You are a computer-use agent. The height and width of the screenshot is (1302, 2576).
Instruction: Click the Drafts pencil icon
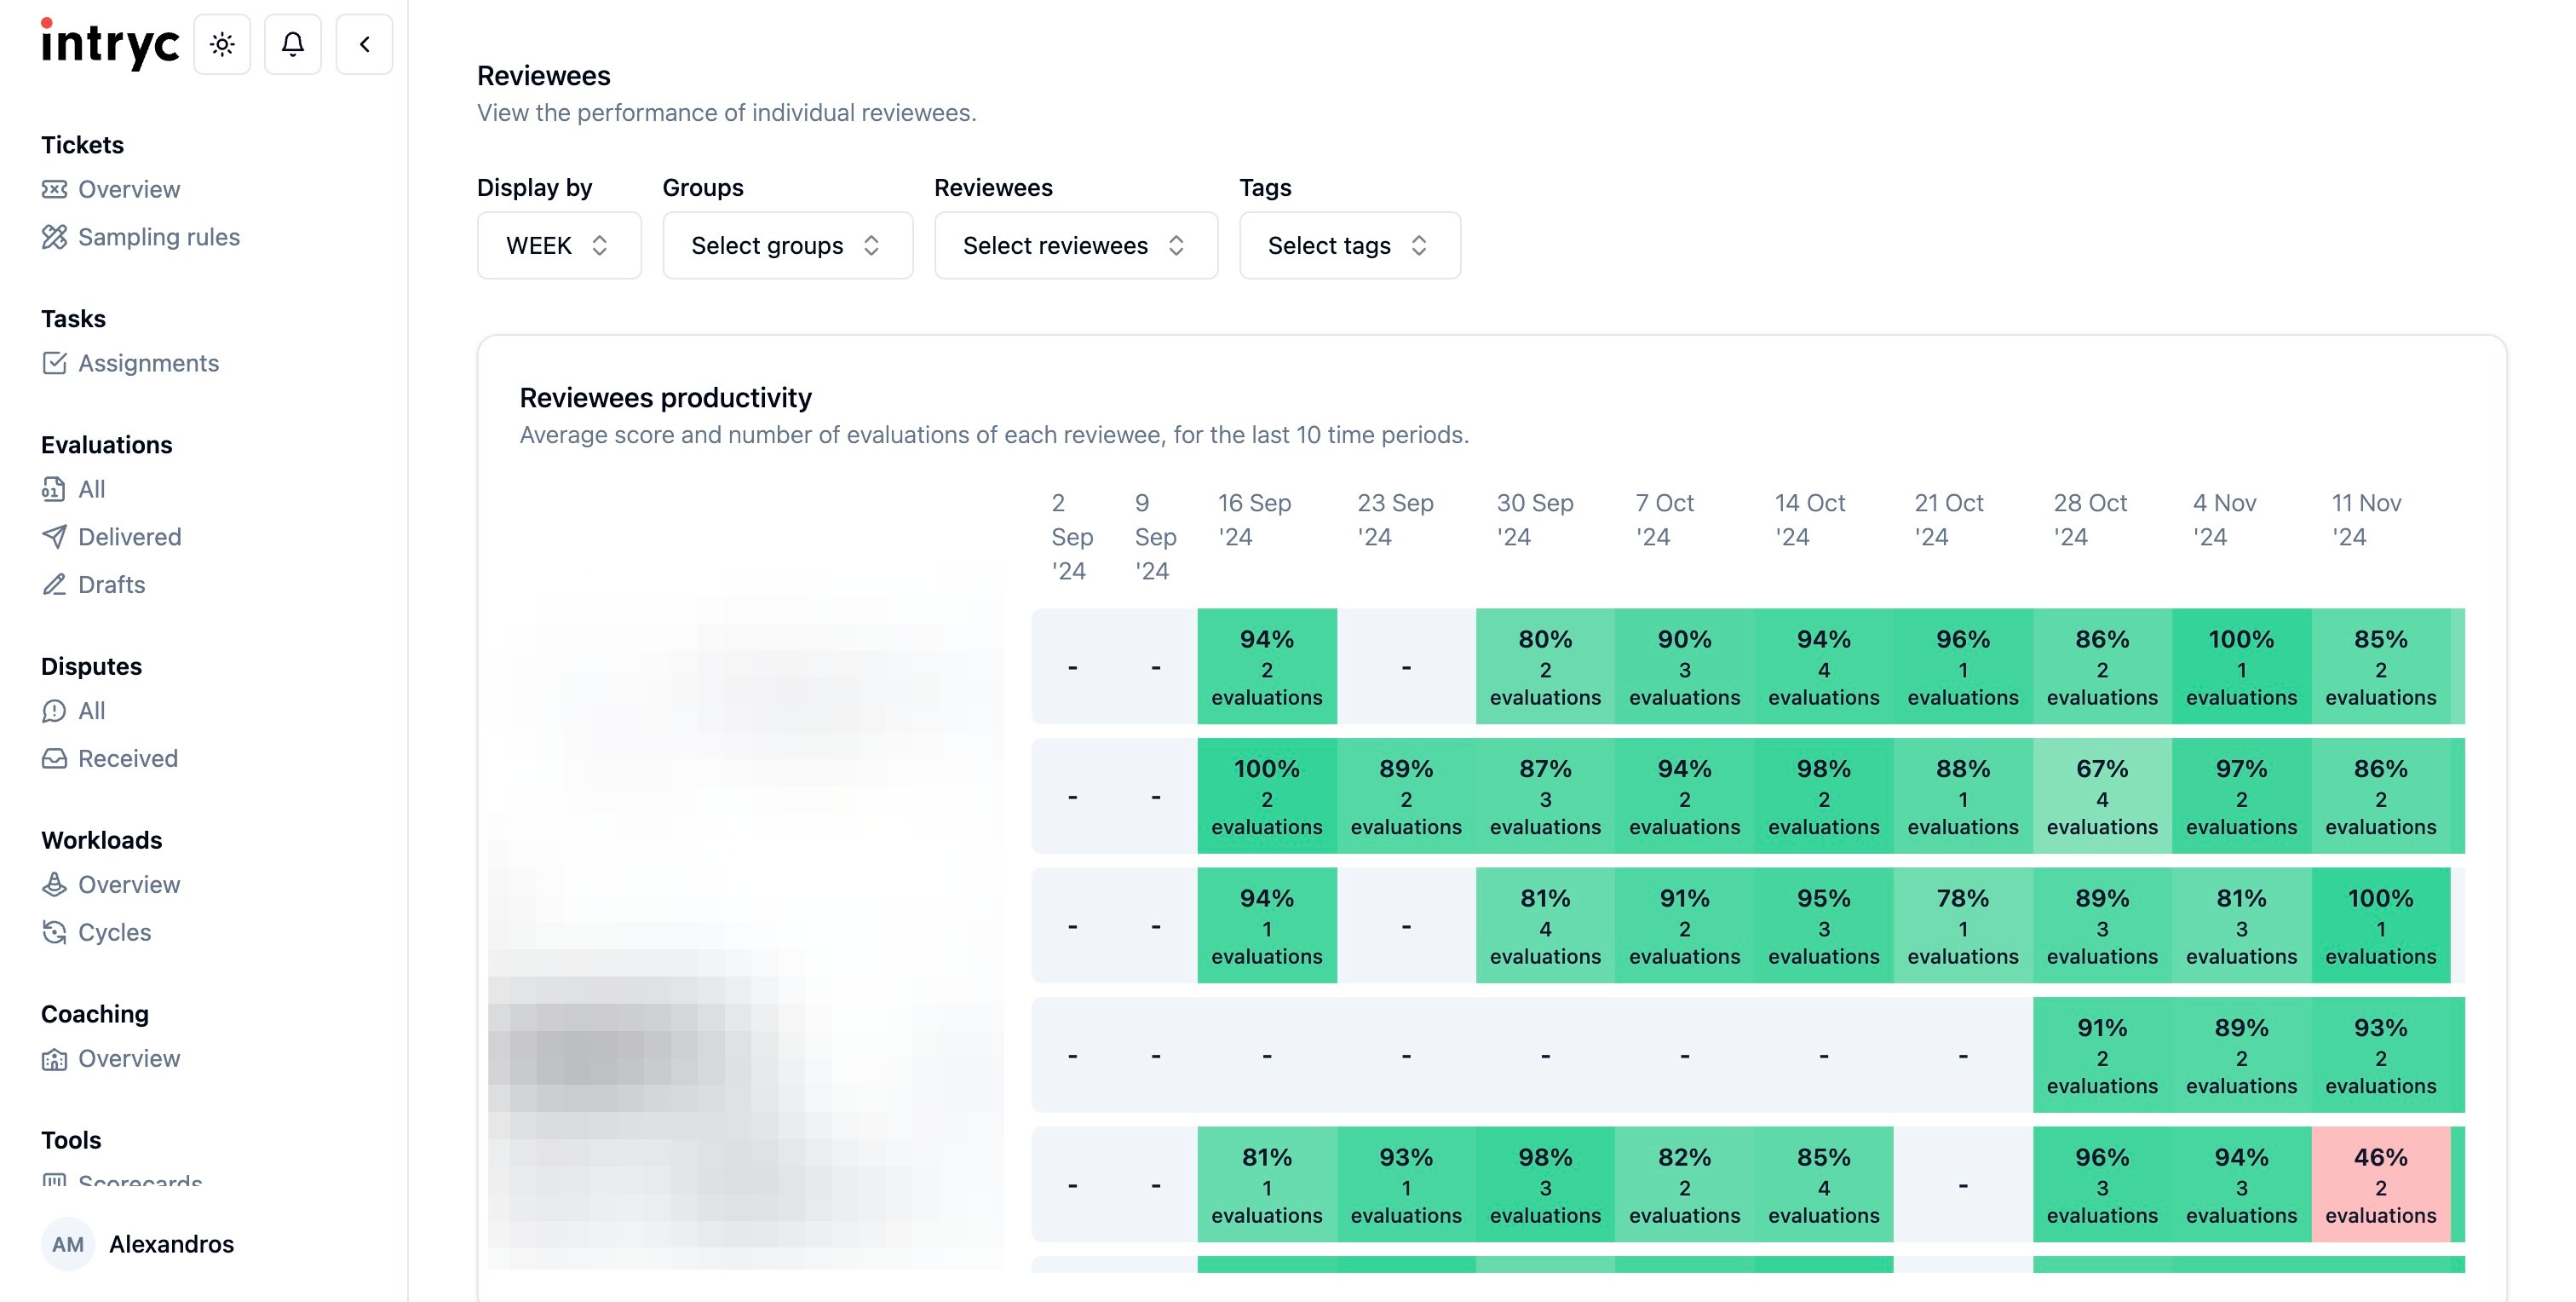click(x=54, y=585)
